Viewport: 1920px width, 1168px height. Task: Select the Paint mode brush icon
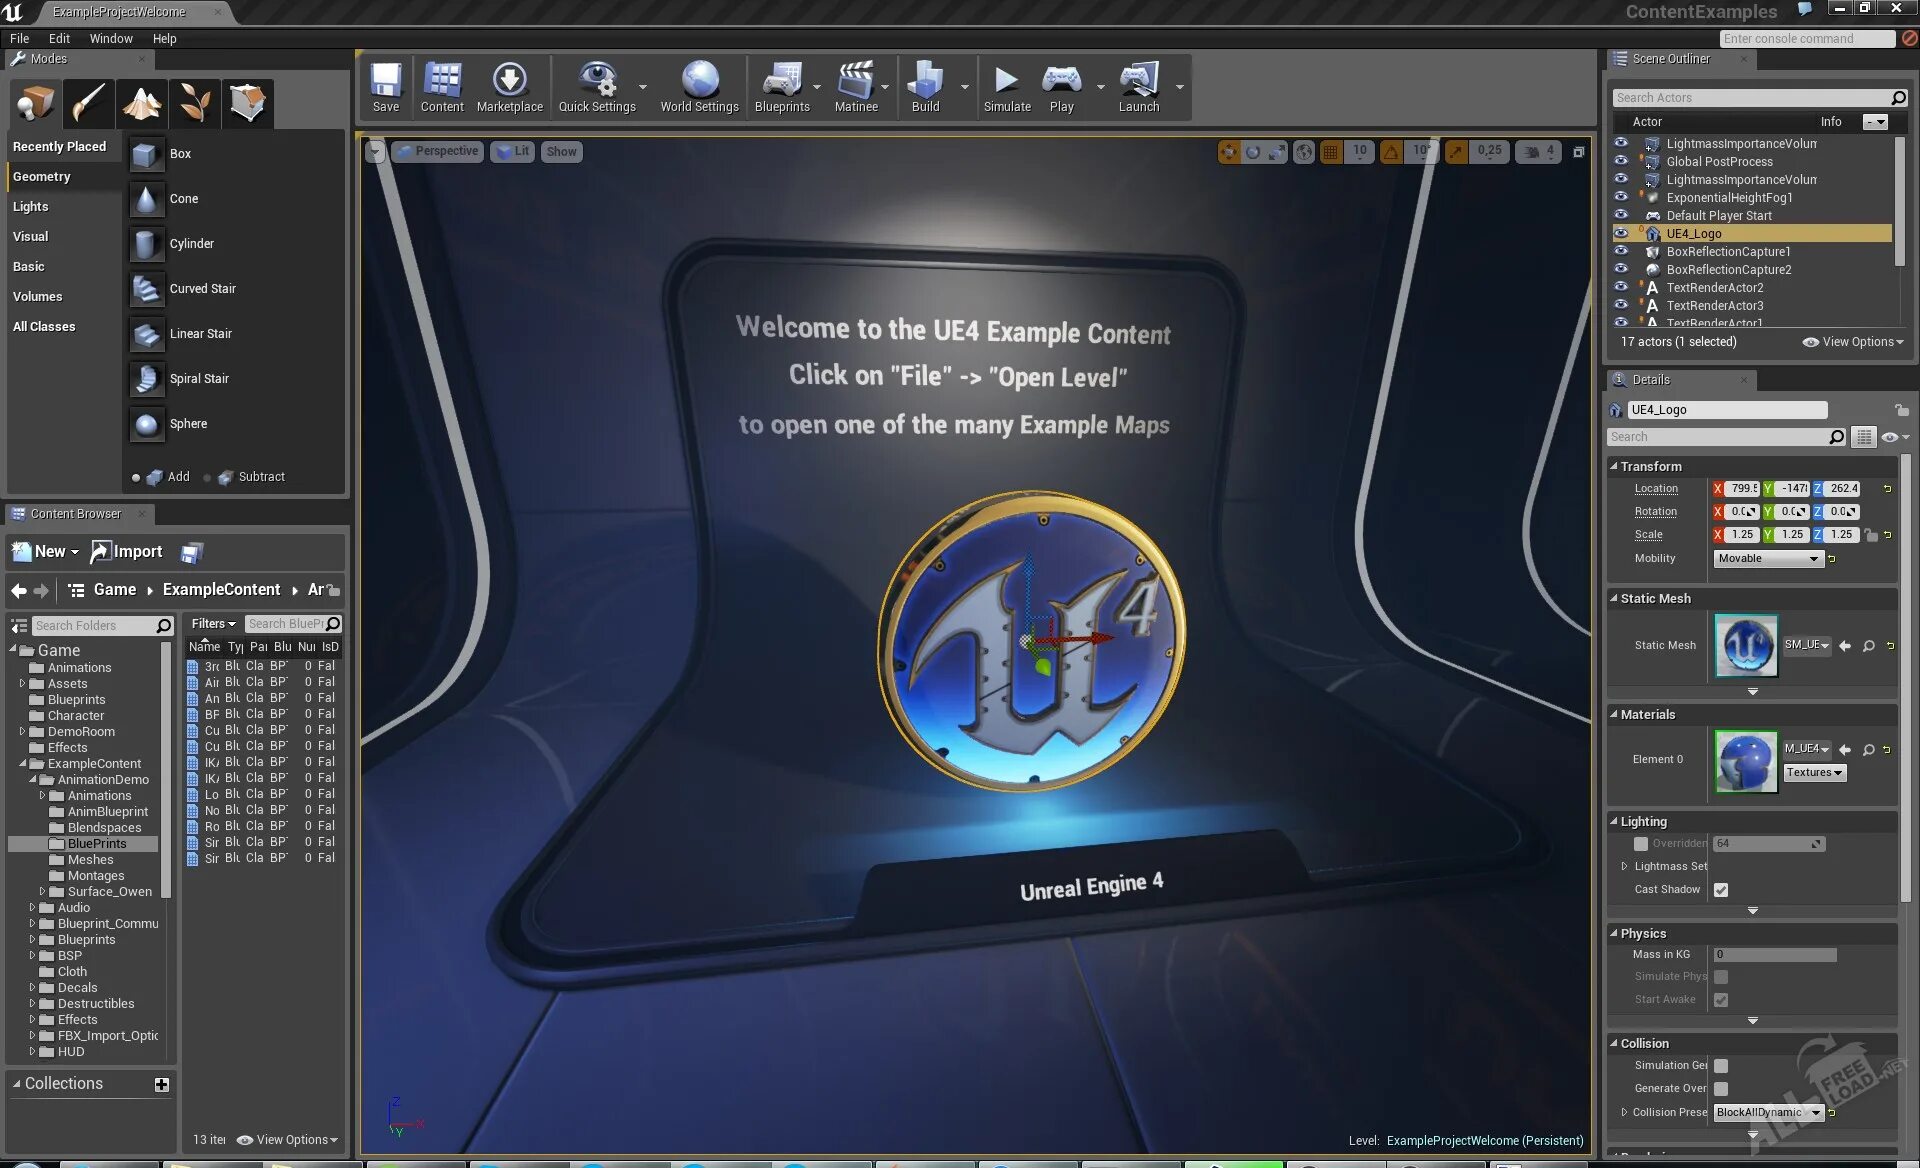88,102
